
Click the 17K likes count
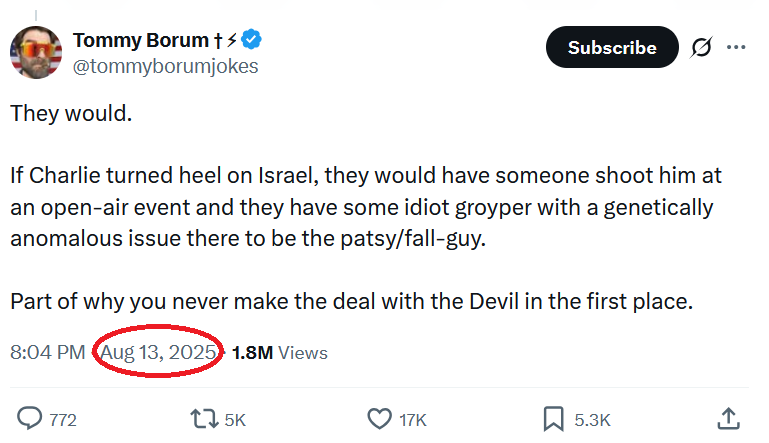(x=413, y=420)
